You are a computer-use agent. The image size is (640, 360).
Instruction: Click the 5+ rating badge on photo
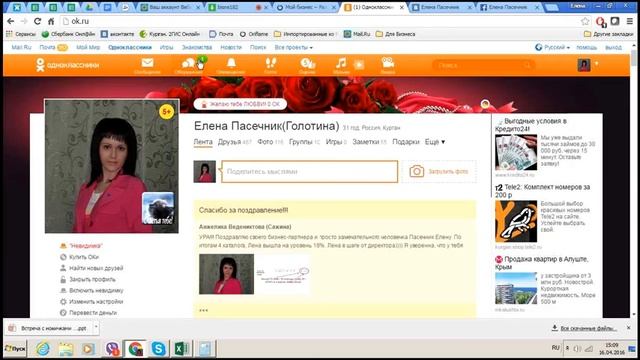point(167,111)
